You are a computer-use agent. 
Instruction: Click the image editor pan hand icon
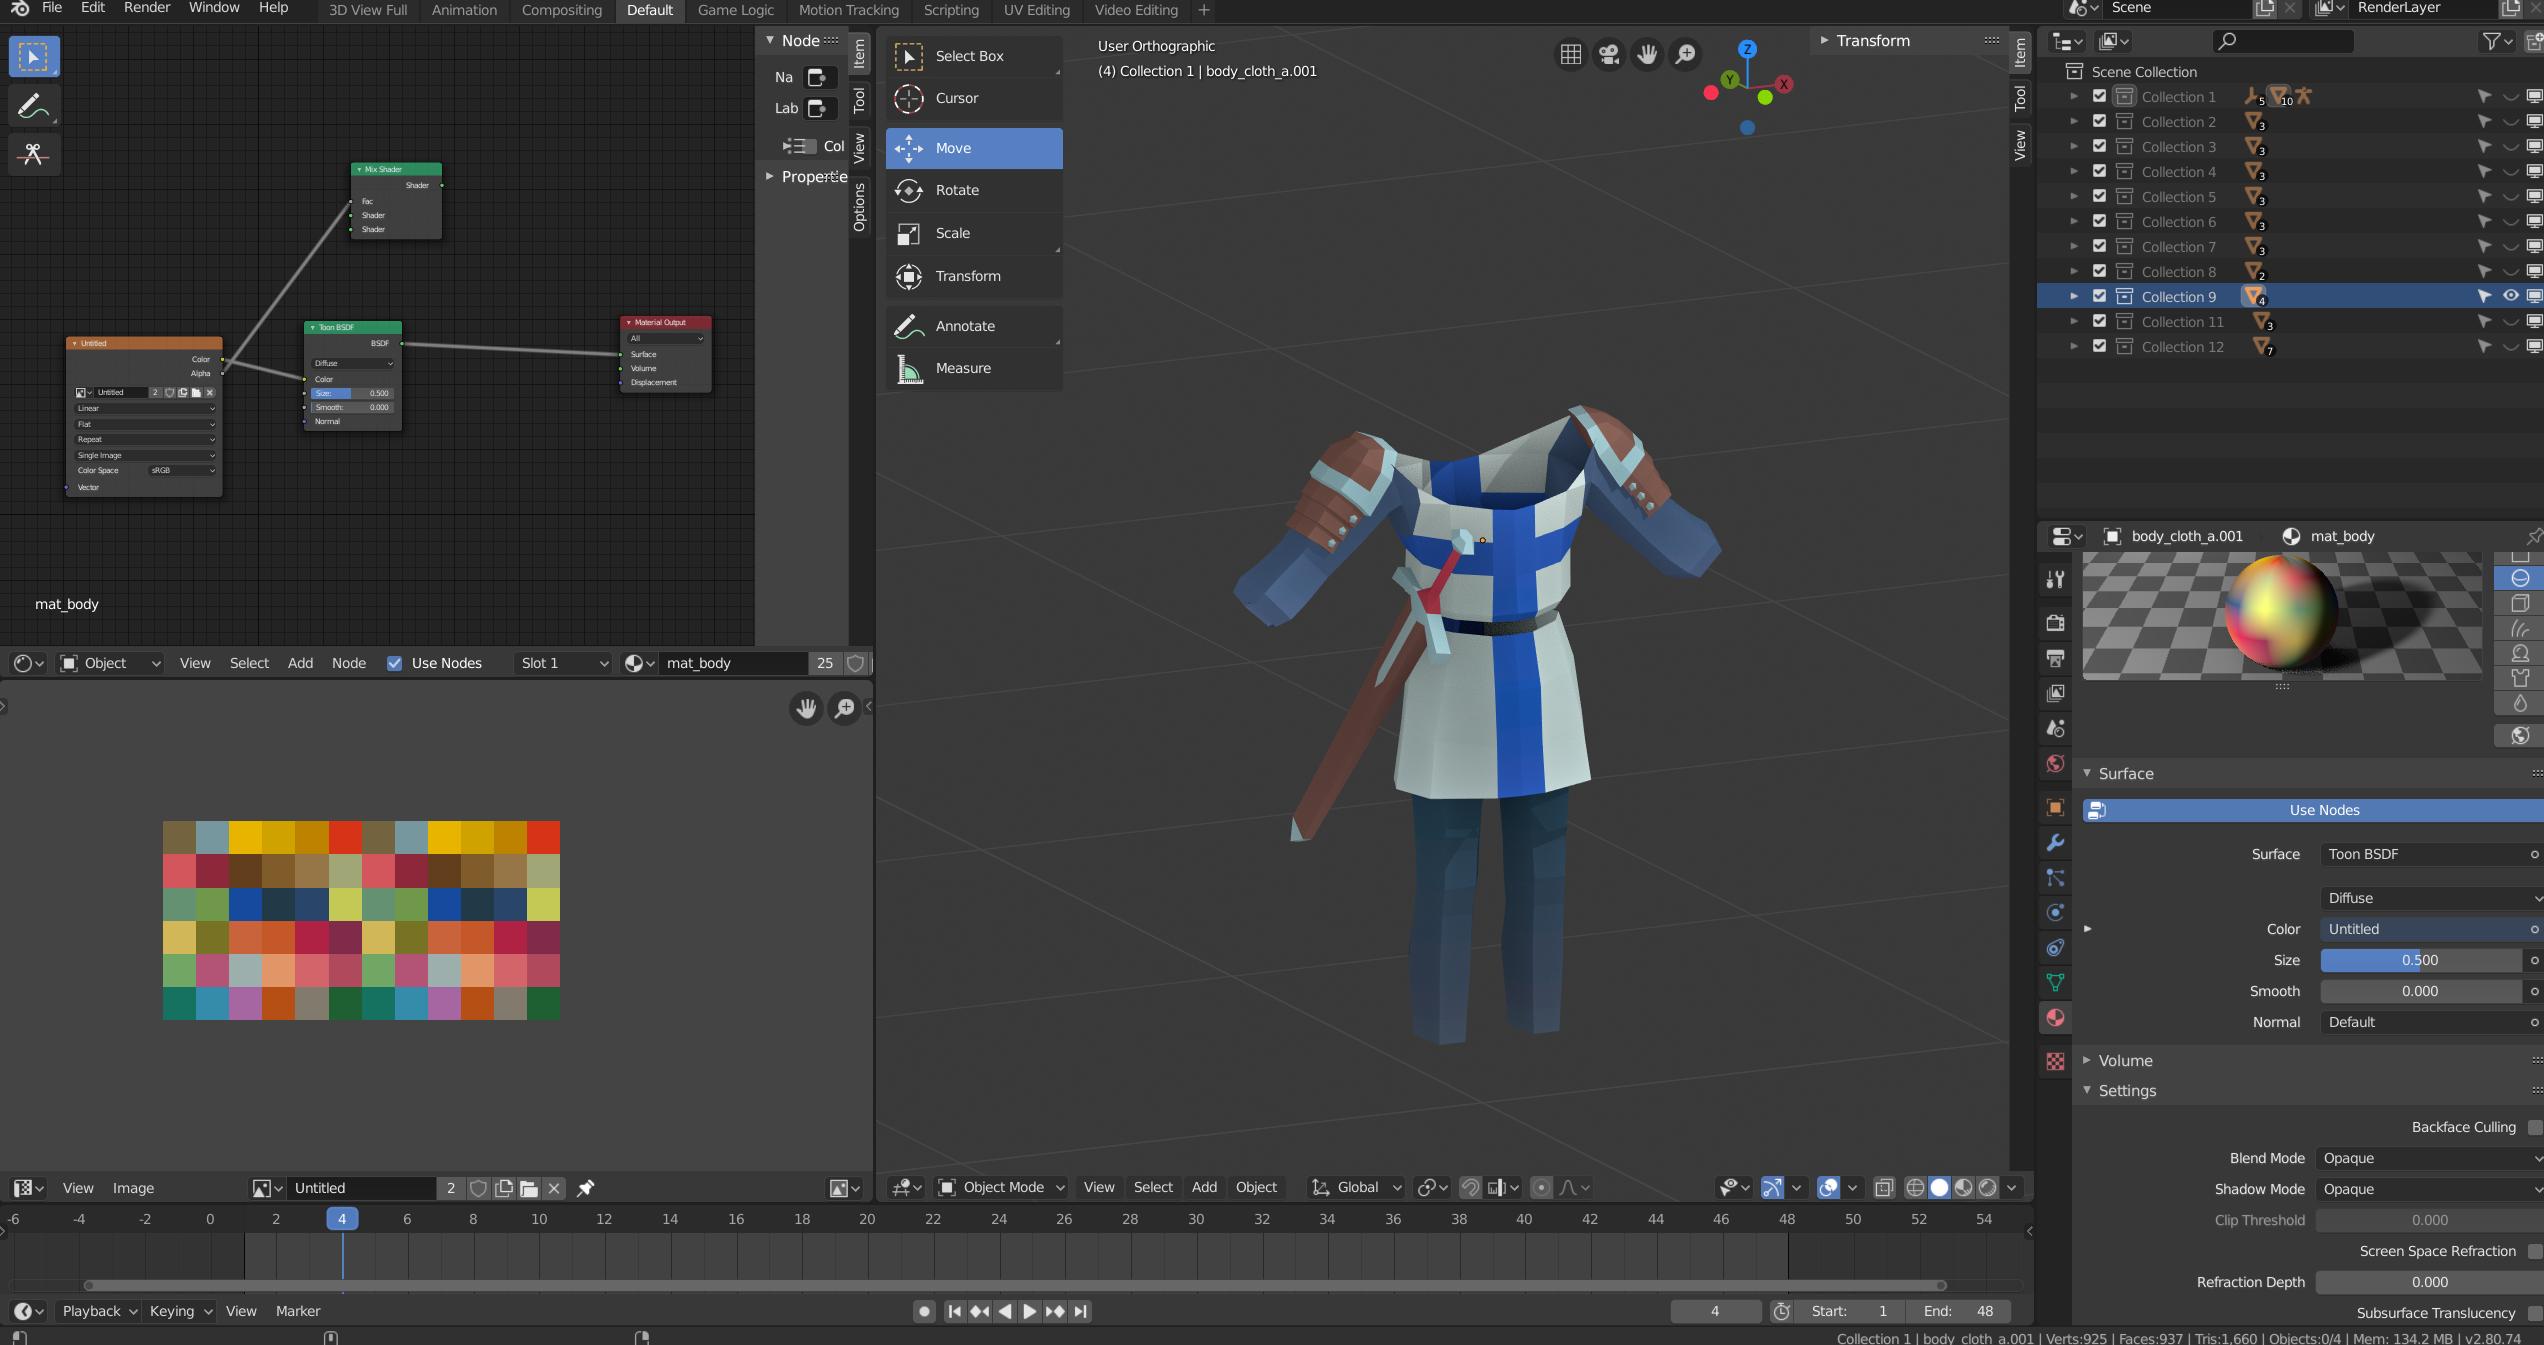(806, 709)
